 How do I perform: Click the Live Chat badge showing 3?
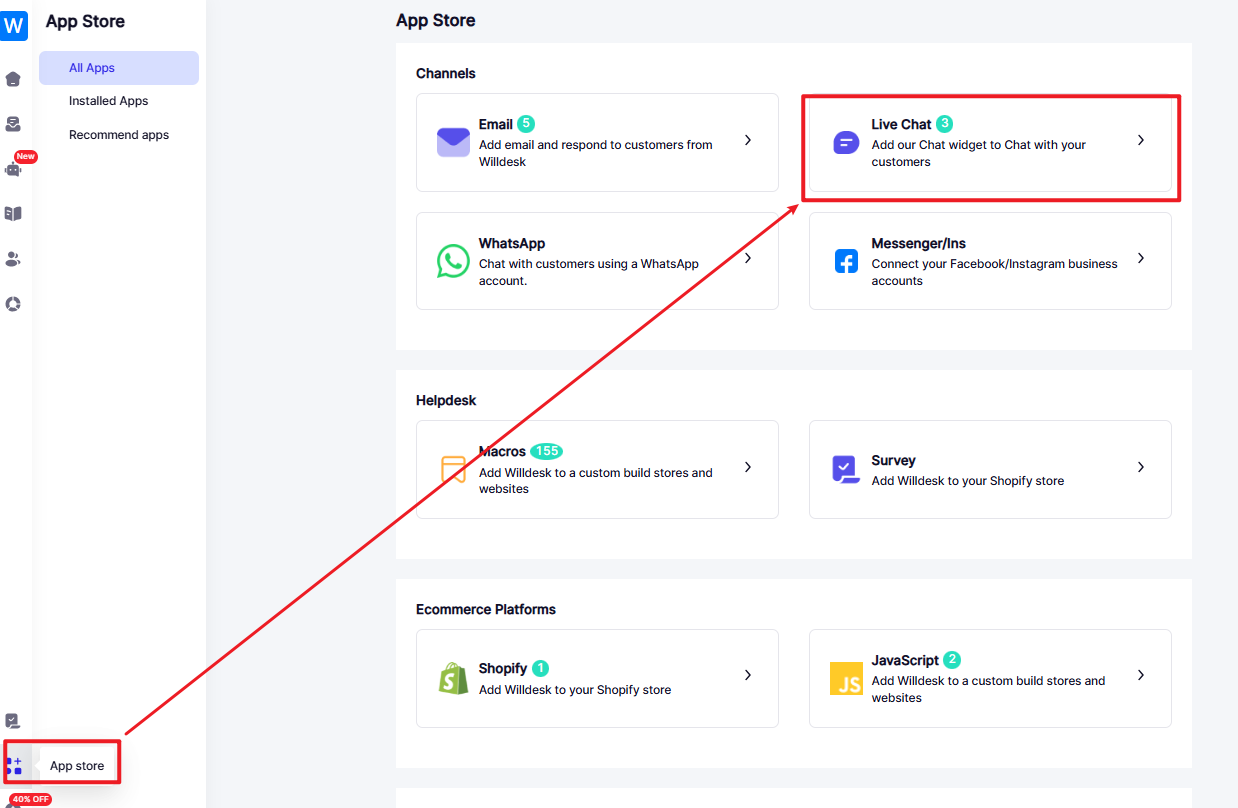944,124
